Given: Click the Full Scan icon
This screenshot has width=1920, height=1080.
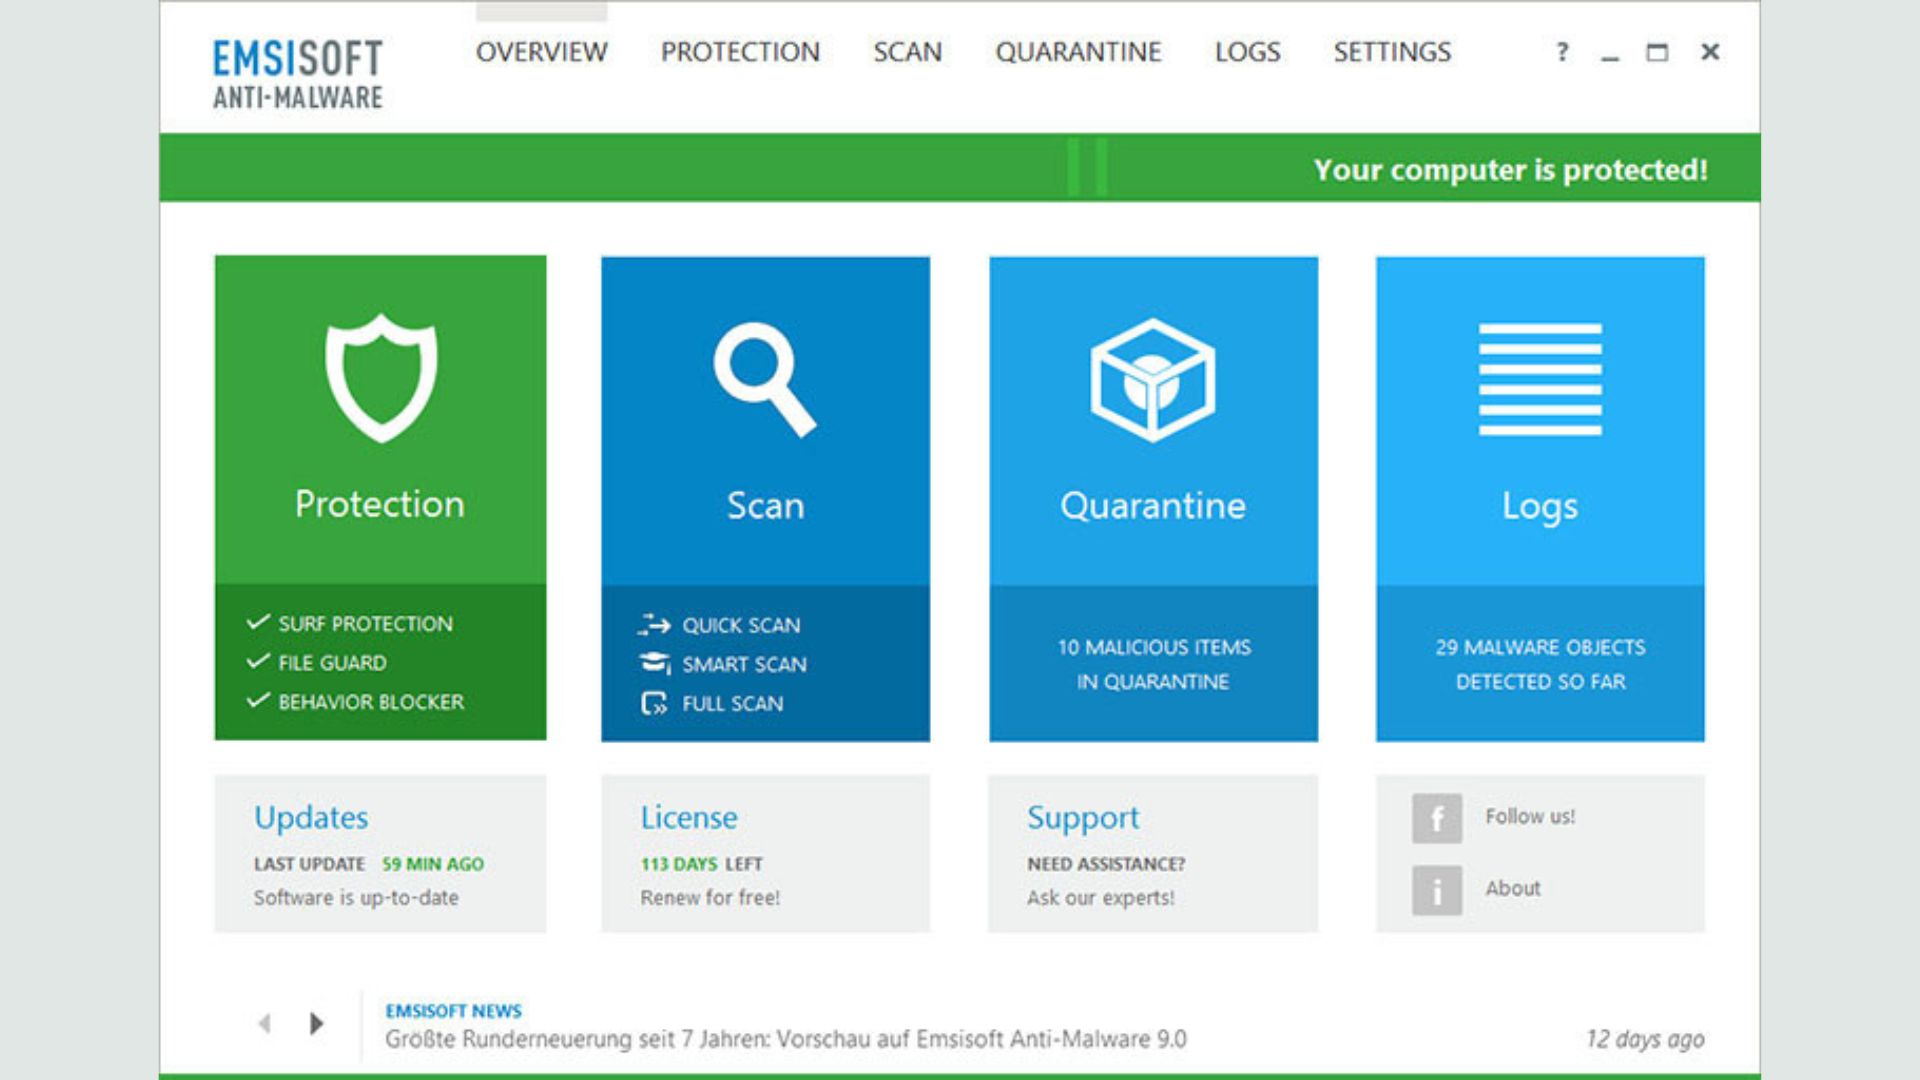Looking at the screenshot, I should (x=654, y=703).
